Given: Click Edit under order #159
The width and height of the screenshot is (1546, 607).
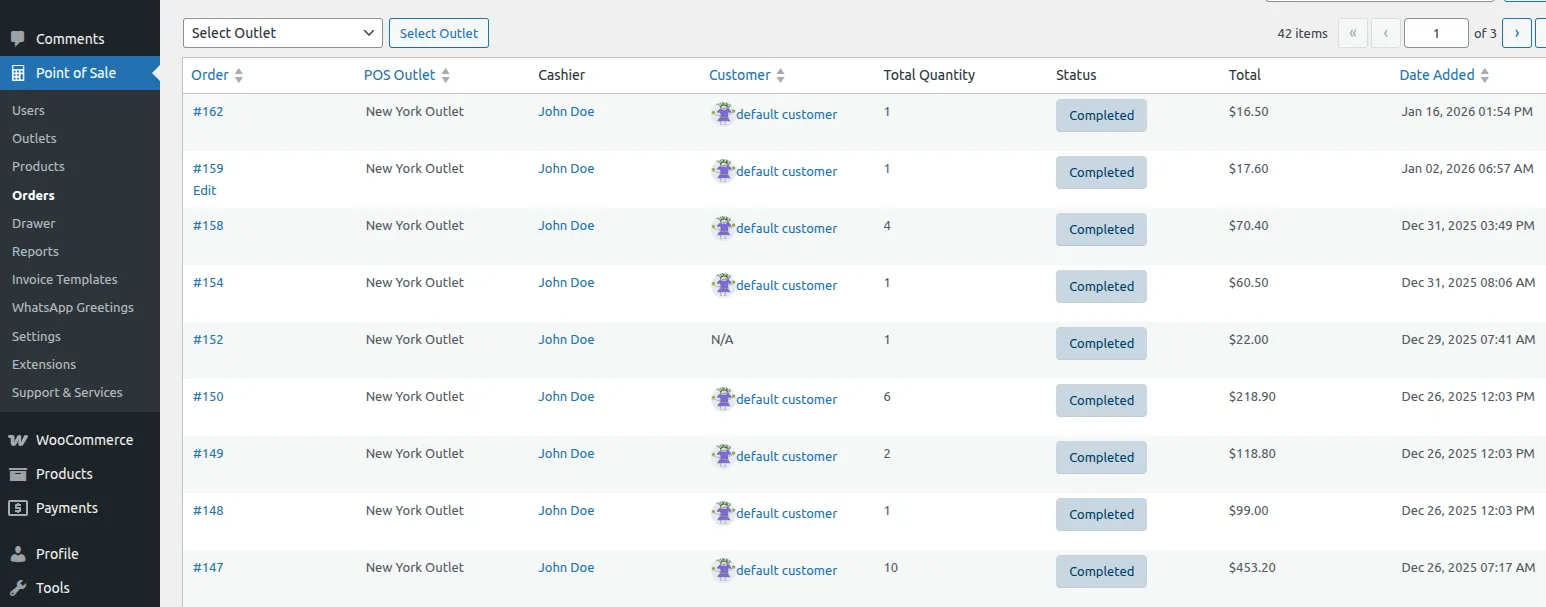Looking at the screenshot, I should [204, 190].
